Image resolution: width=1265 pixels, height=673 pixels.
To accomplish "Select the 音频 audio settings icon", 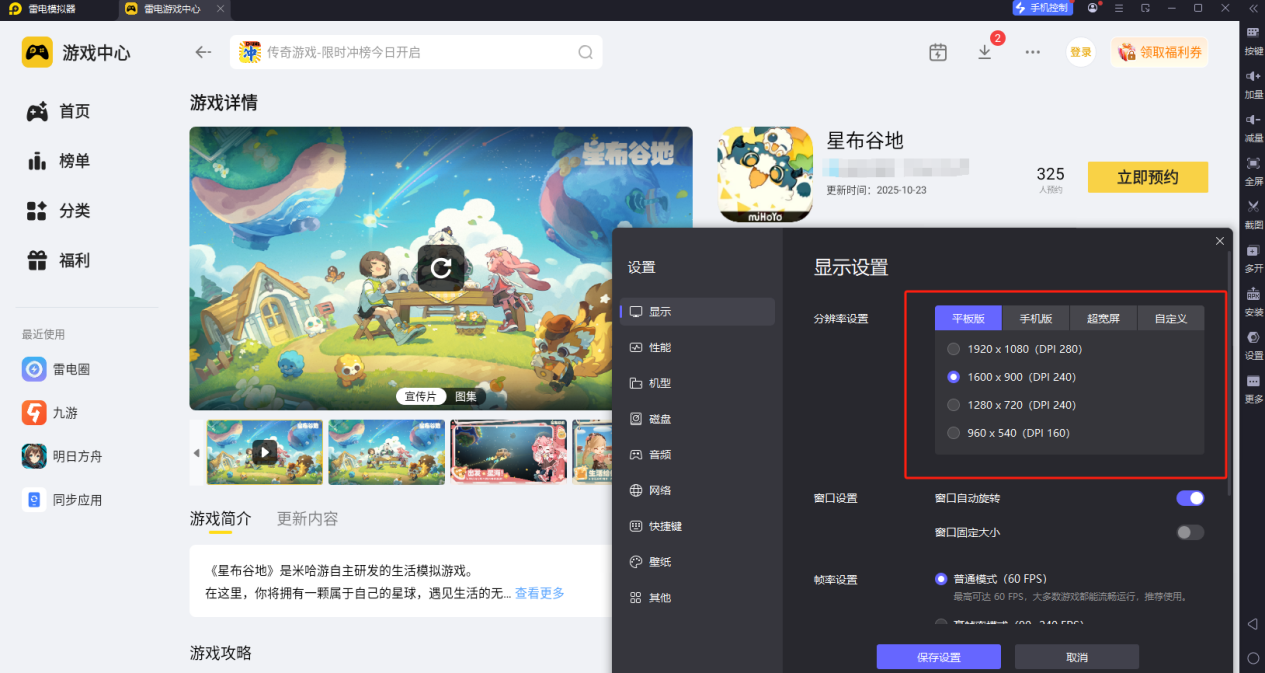I will pyautogui.click(x=651, y=454).
